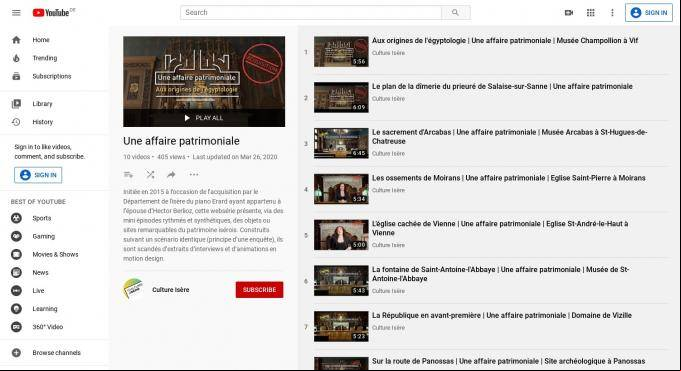The width and height of the screenshot is (681, 371).
Task: Open the create video camera icon
Action: point(569,13)
